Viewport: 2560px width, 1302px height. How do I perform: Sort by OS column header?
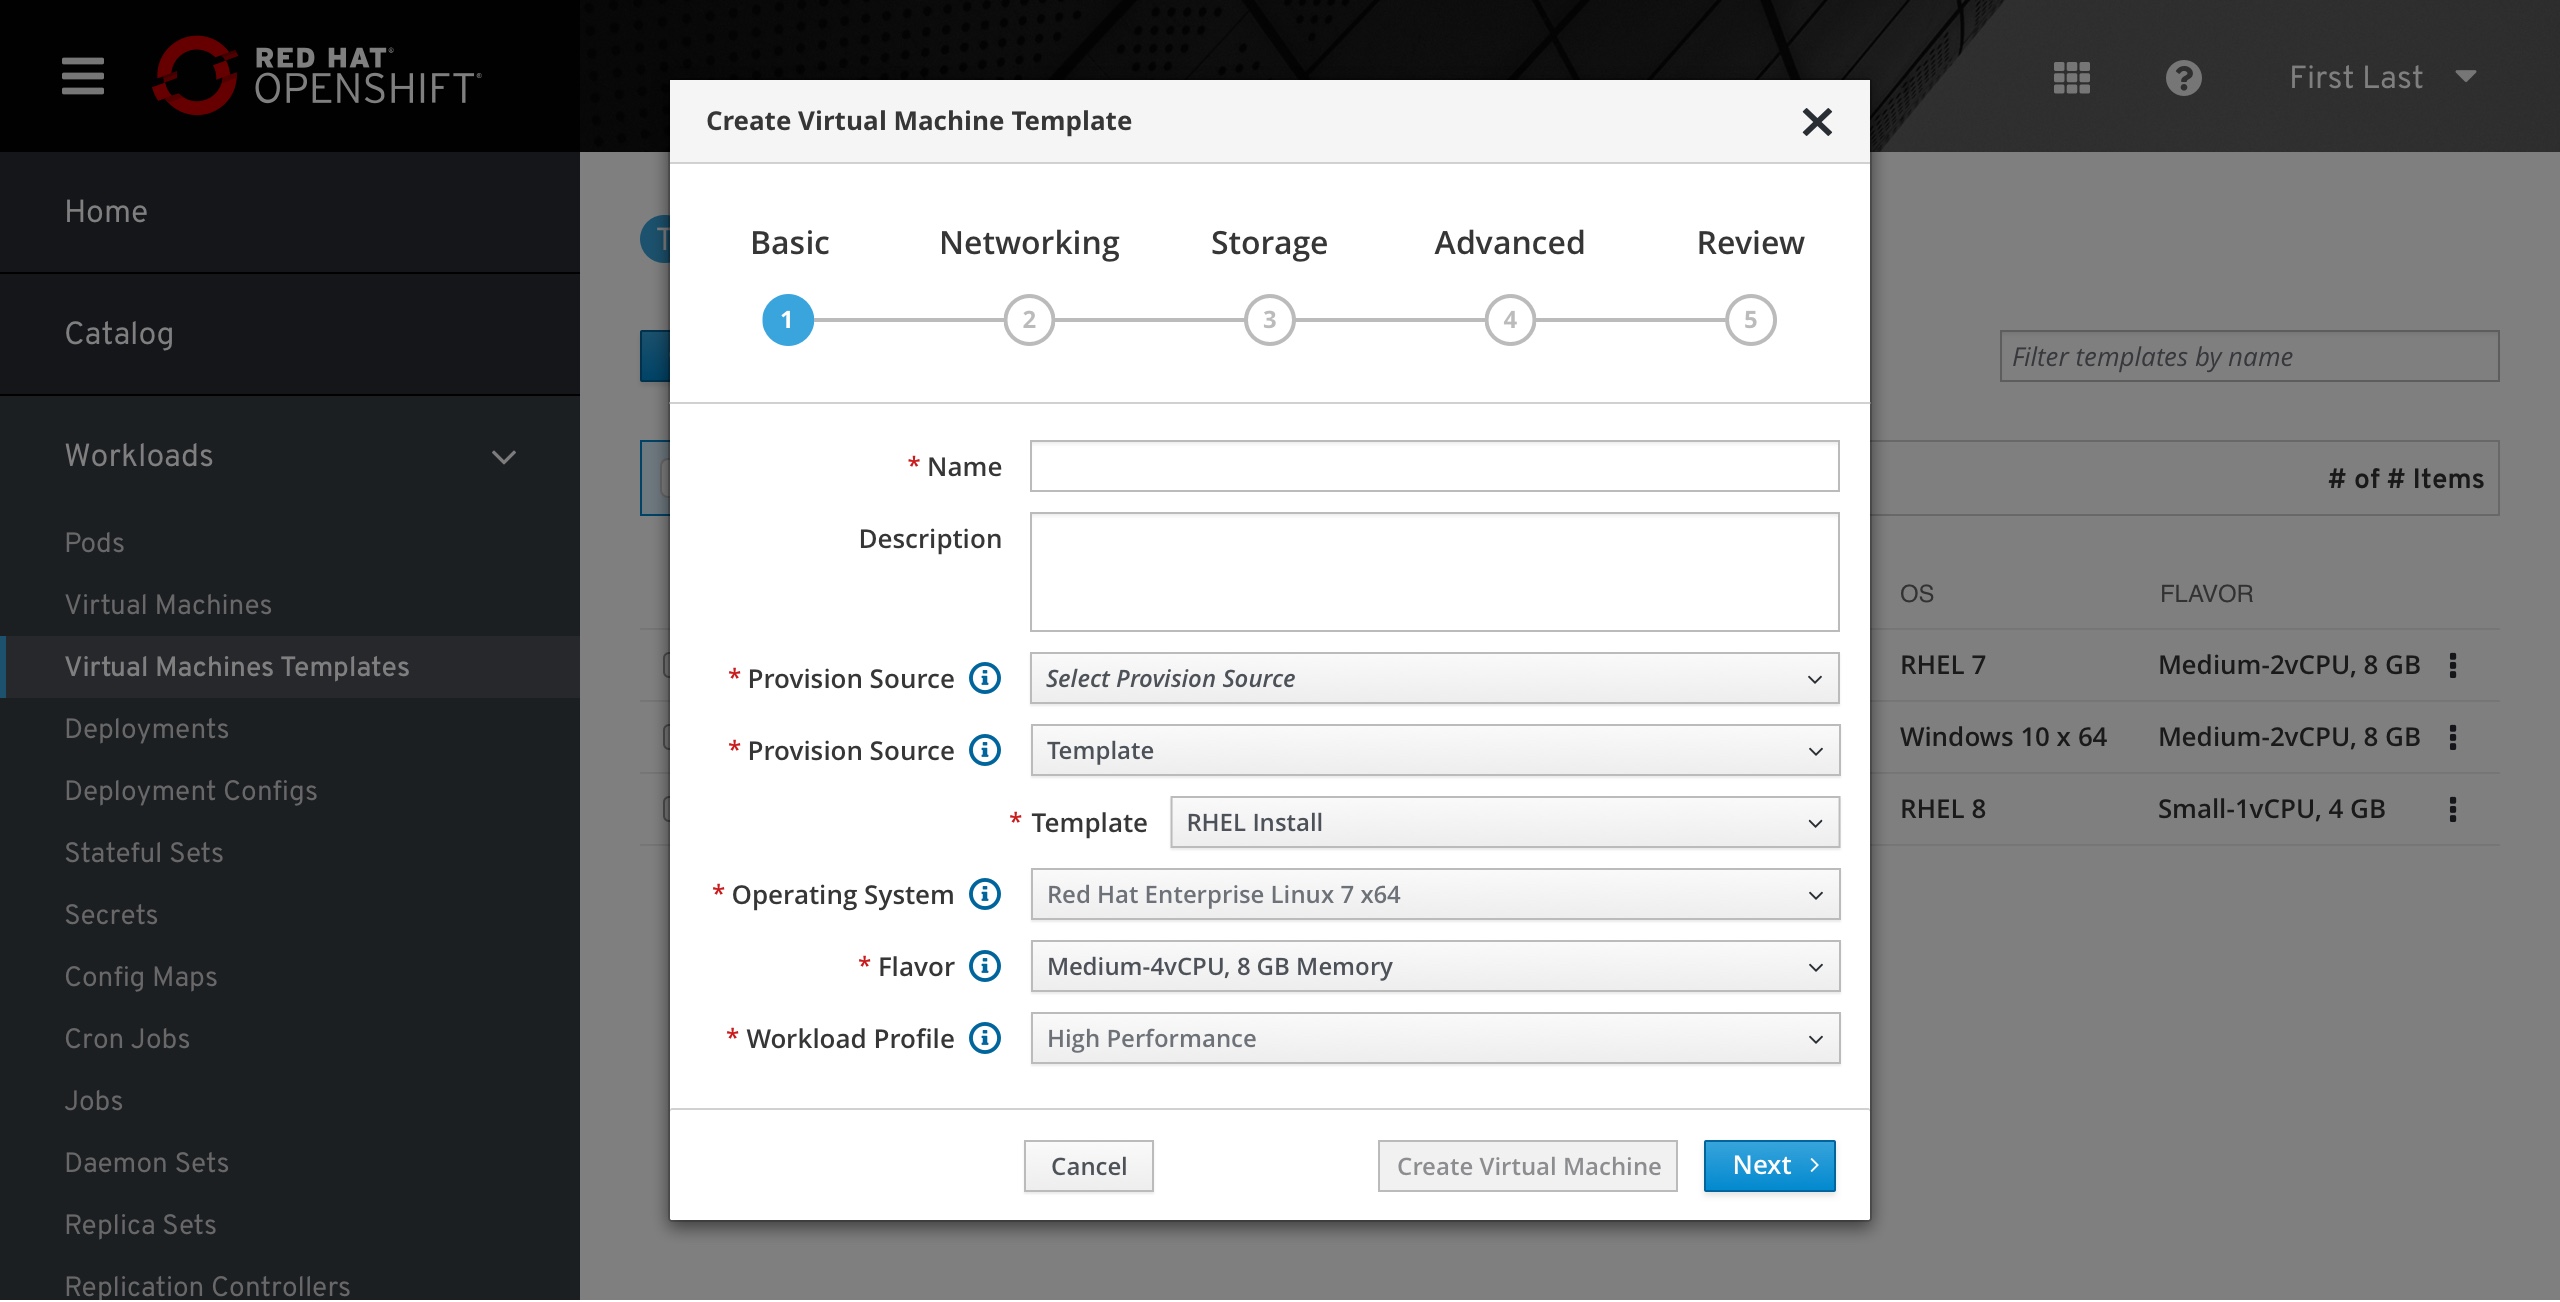coord(1916,594)
